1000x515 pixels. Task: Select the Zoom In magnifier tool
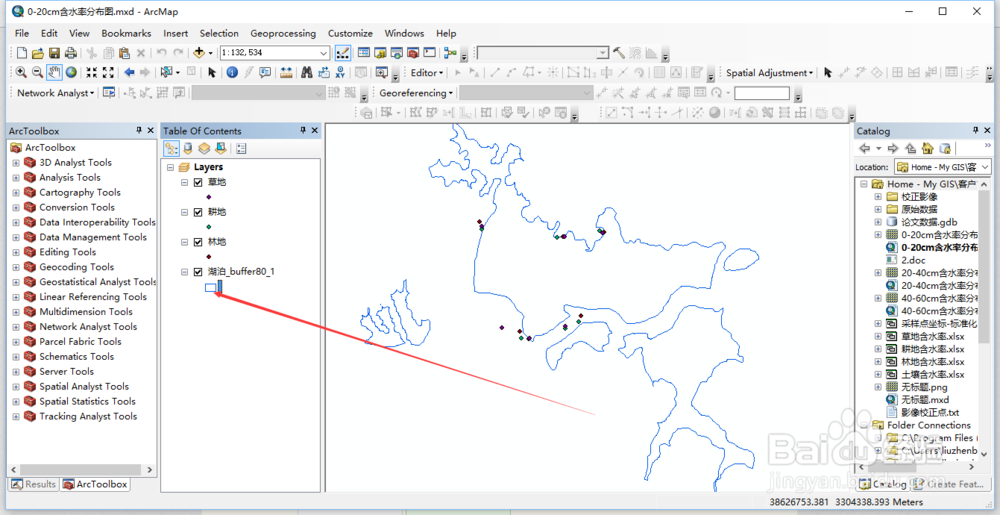21,73
